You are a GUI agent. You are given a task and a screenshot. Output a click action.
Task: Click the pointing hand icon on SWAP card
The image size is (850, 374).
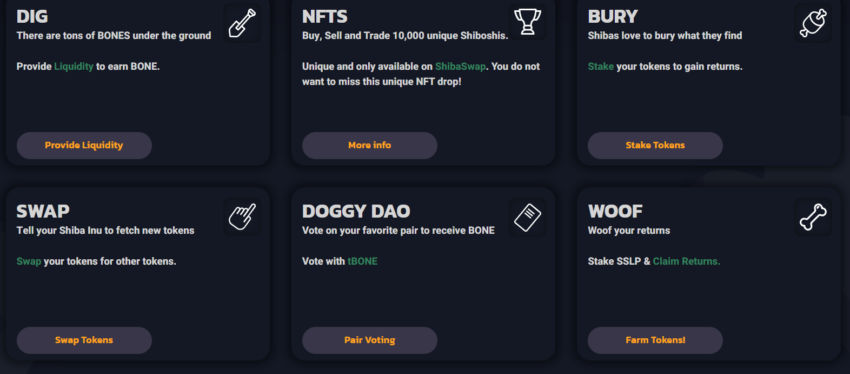click(x=242, y=217)
